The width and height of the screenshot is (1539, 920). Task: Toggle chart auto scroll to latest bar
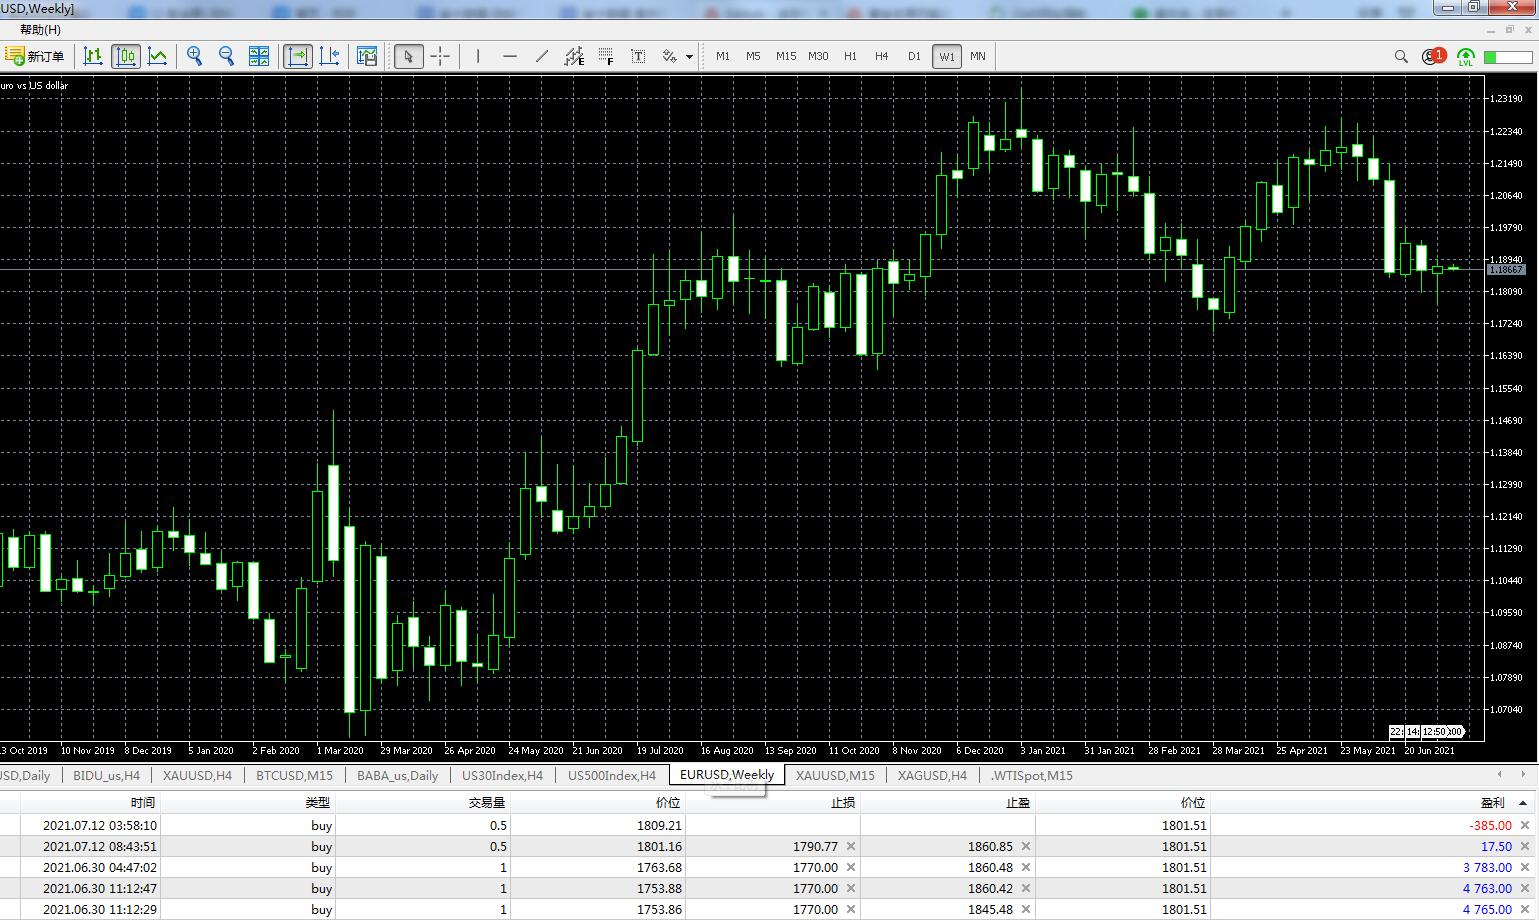[x=298, y=56]
